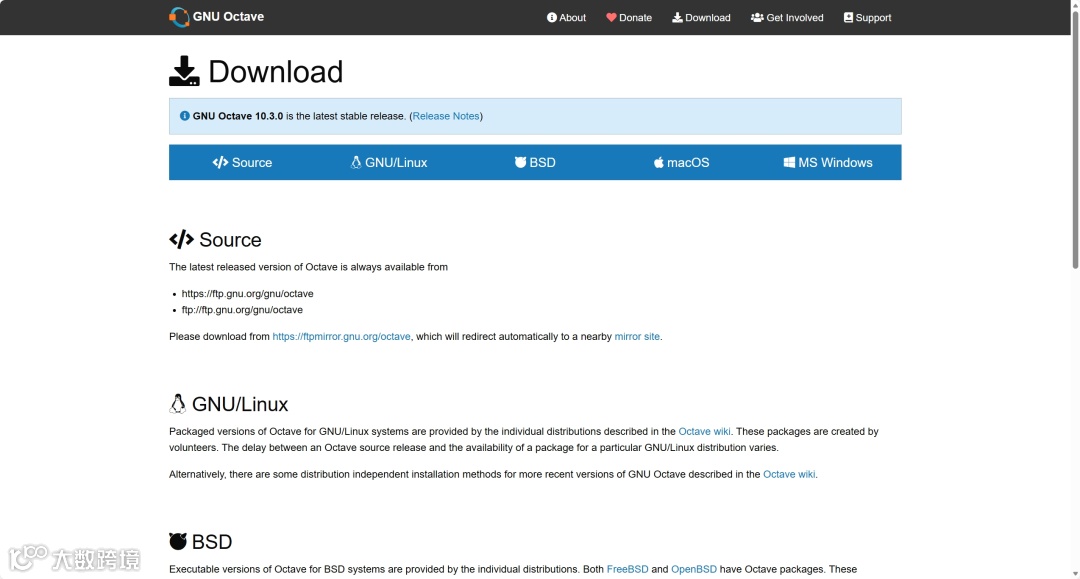Click the scrollbar down arrow
1080x579 pixels.
[1075, 573]
